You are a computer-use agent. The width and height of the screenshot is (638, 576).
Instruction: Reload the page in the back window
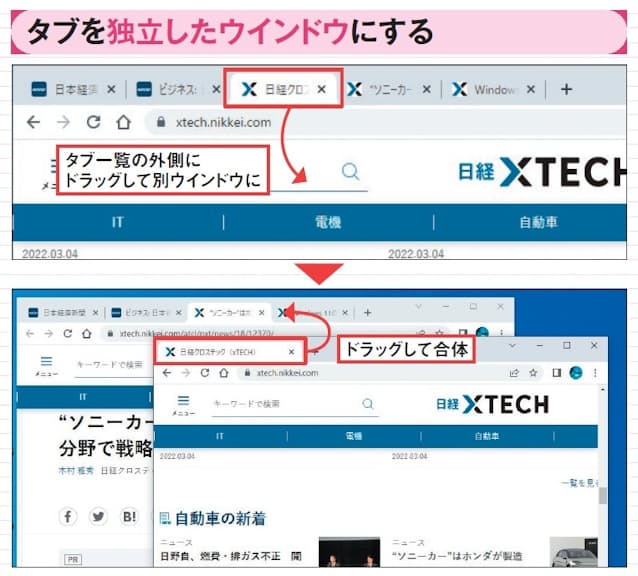pos(68,334)
